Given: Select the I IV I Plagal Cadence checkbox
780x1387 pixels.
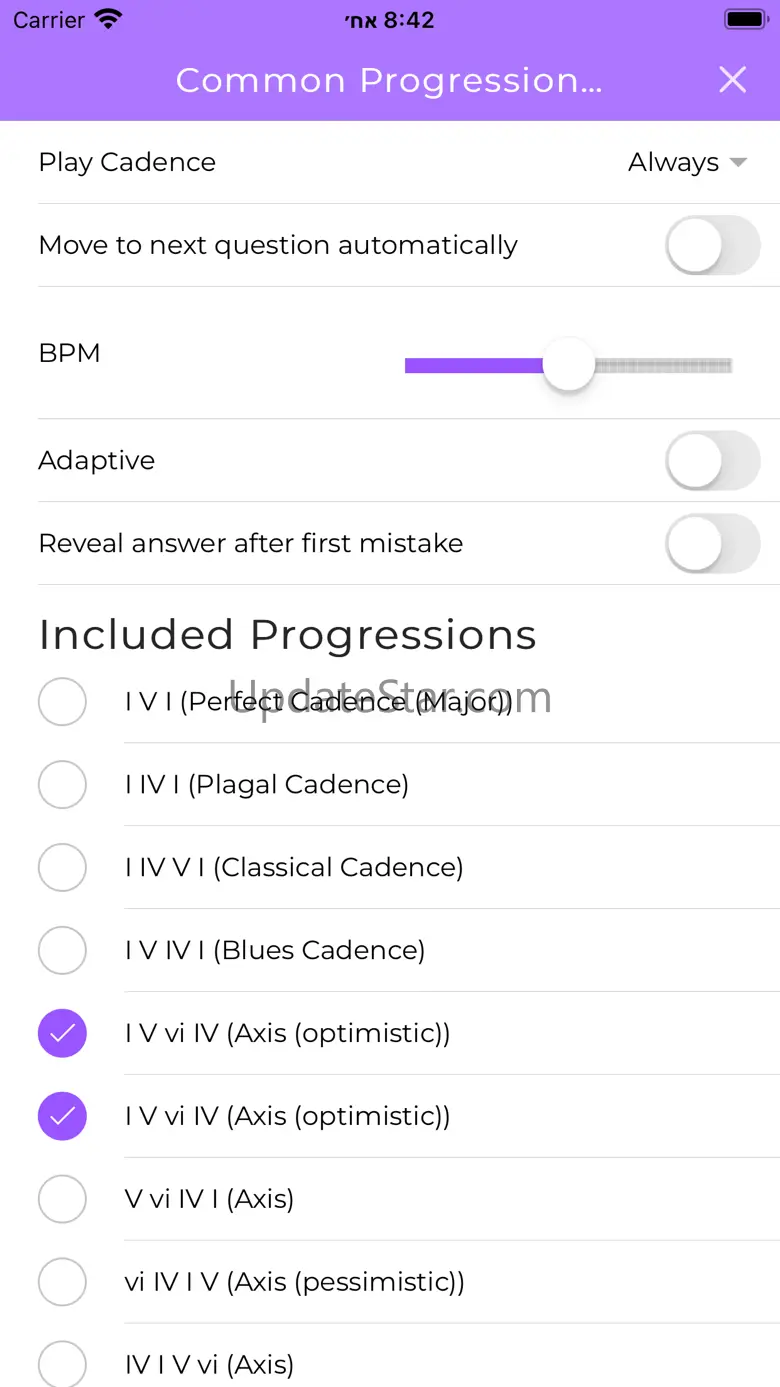Looking at the screenshot, I should pyautogui.click(x=62, y=784).
